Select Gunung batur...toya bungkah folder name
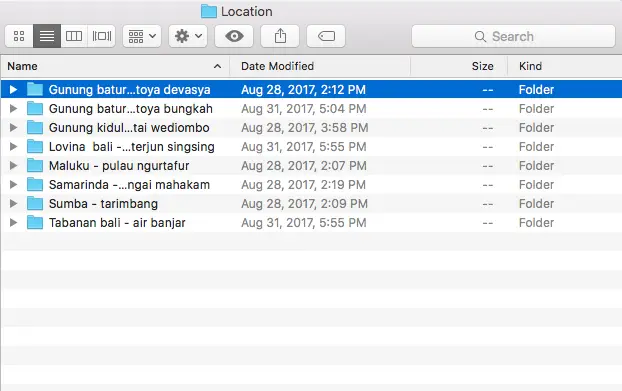Image resolution: width=622 pixels, height=391 pixels. click(131, 109)
